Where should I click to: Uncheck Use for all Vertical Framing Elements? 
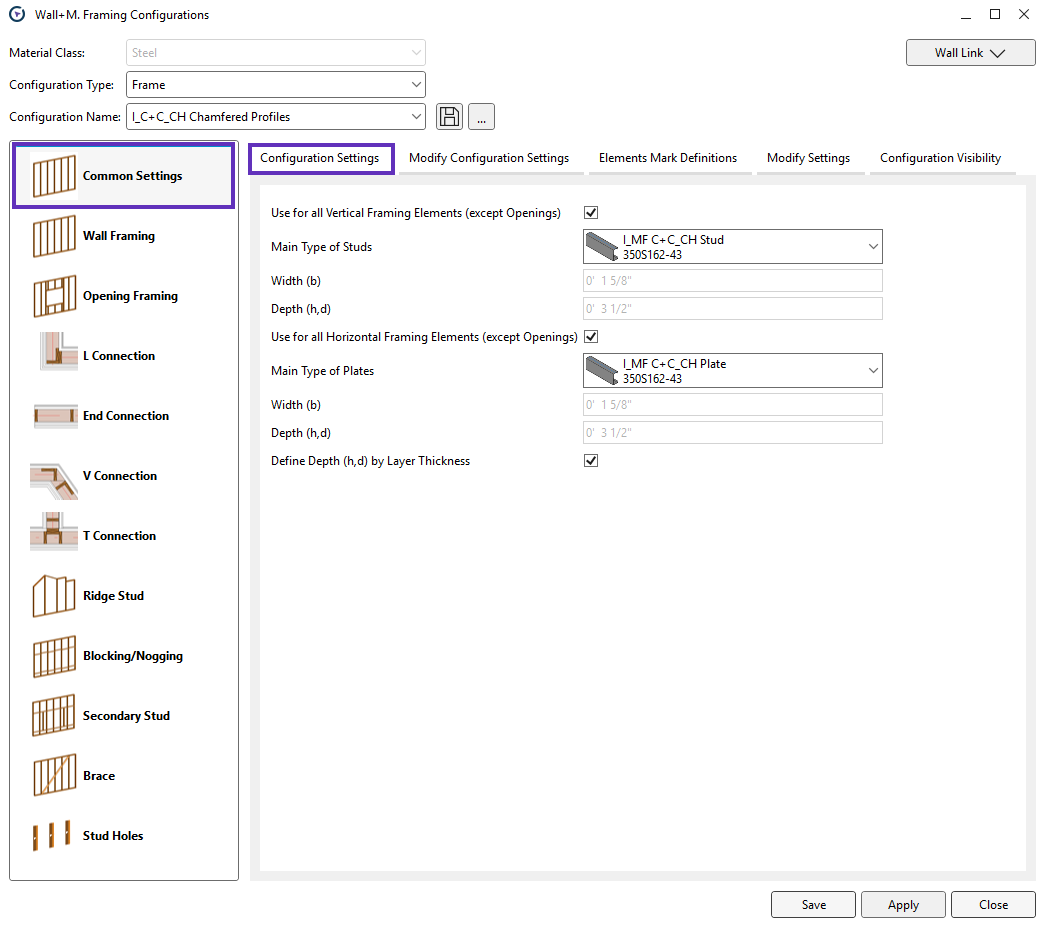[591, 213]
